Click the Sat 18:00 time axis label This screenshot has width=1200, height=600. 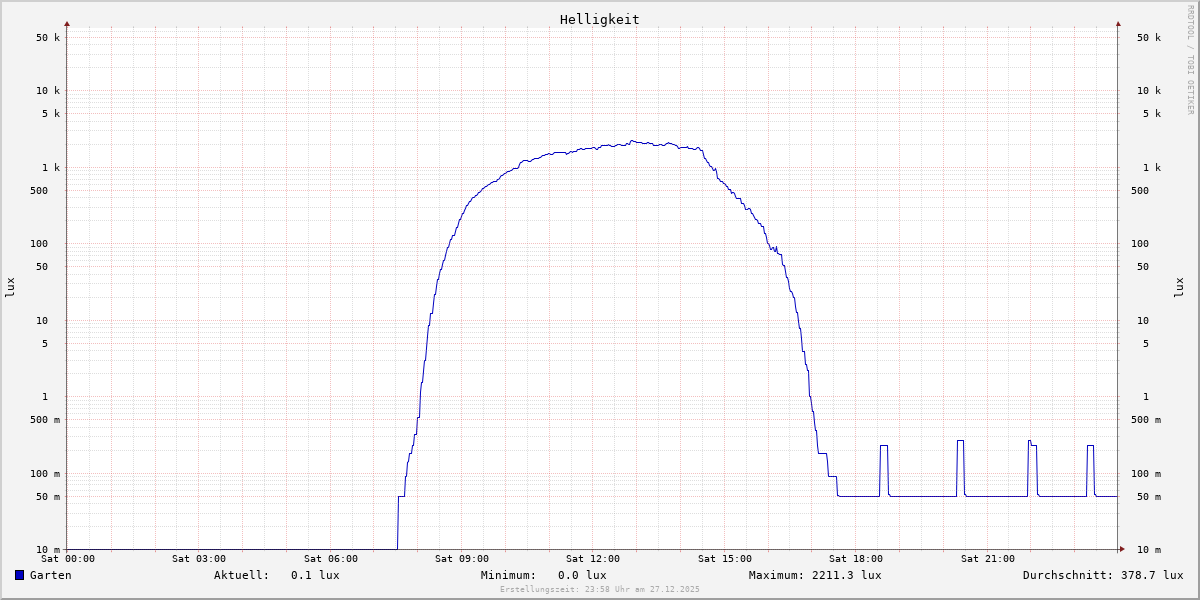[x=855, y=559]
